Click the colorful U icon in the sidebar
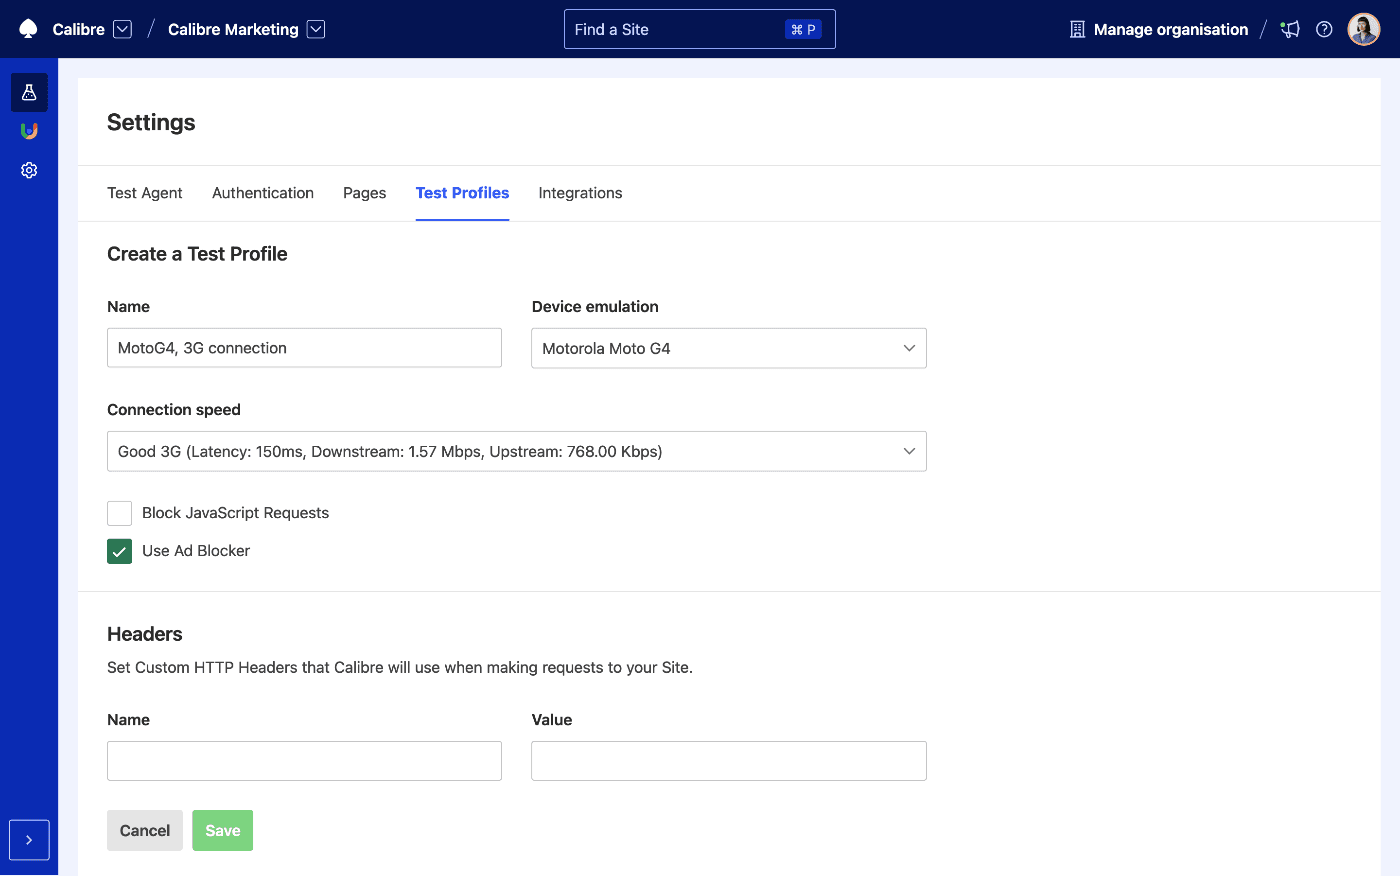 [x=28, y=130]
